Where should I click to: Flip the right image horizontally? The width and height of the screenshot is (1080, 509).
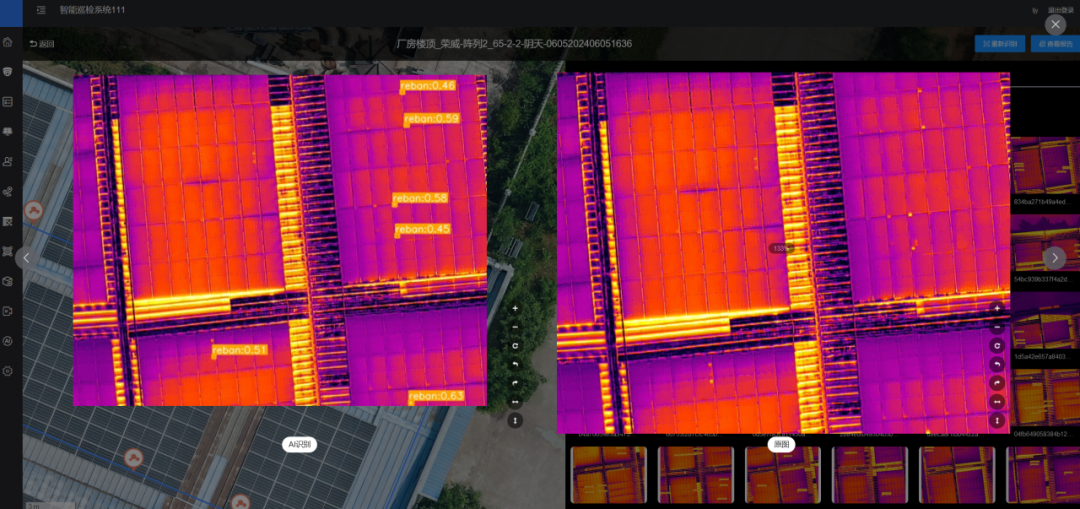(x=996, y=402)
